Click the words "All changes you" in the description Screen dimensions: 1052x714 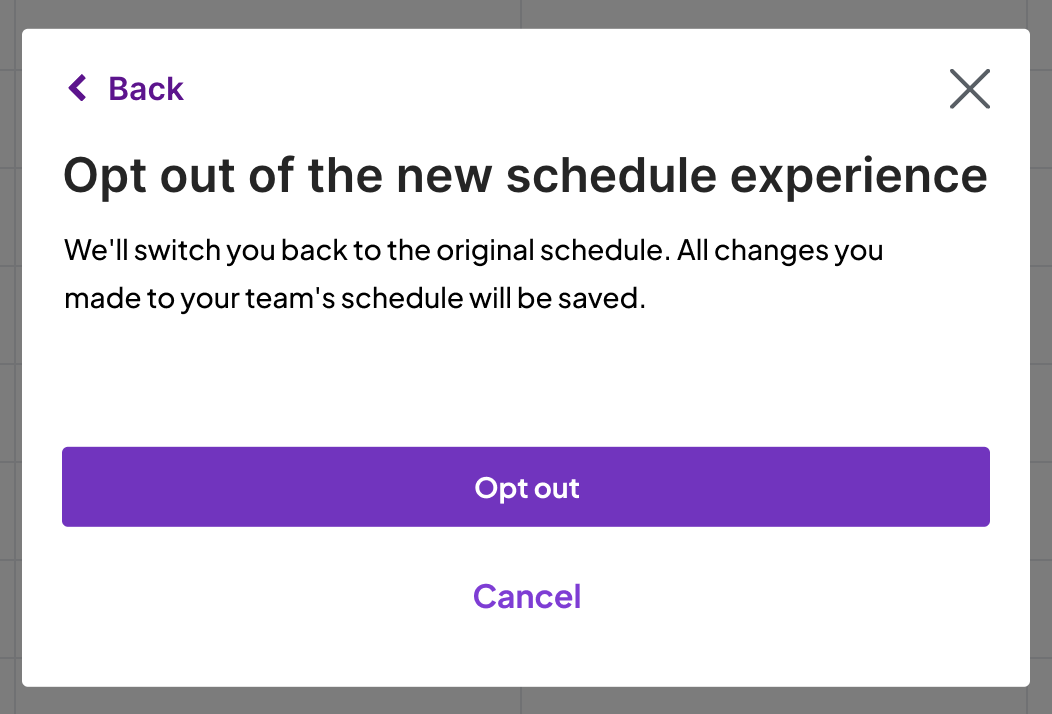tap(780, 249)
